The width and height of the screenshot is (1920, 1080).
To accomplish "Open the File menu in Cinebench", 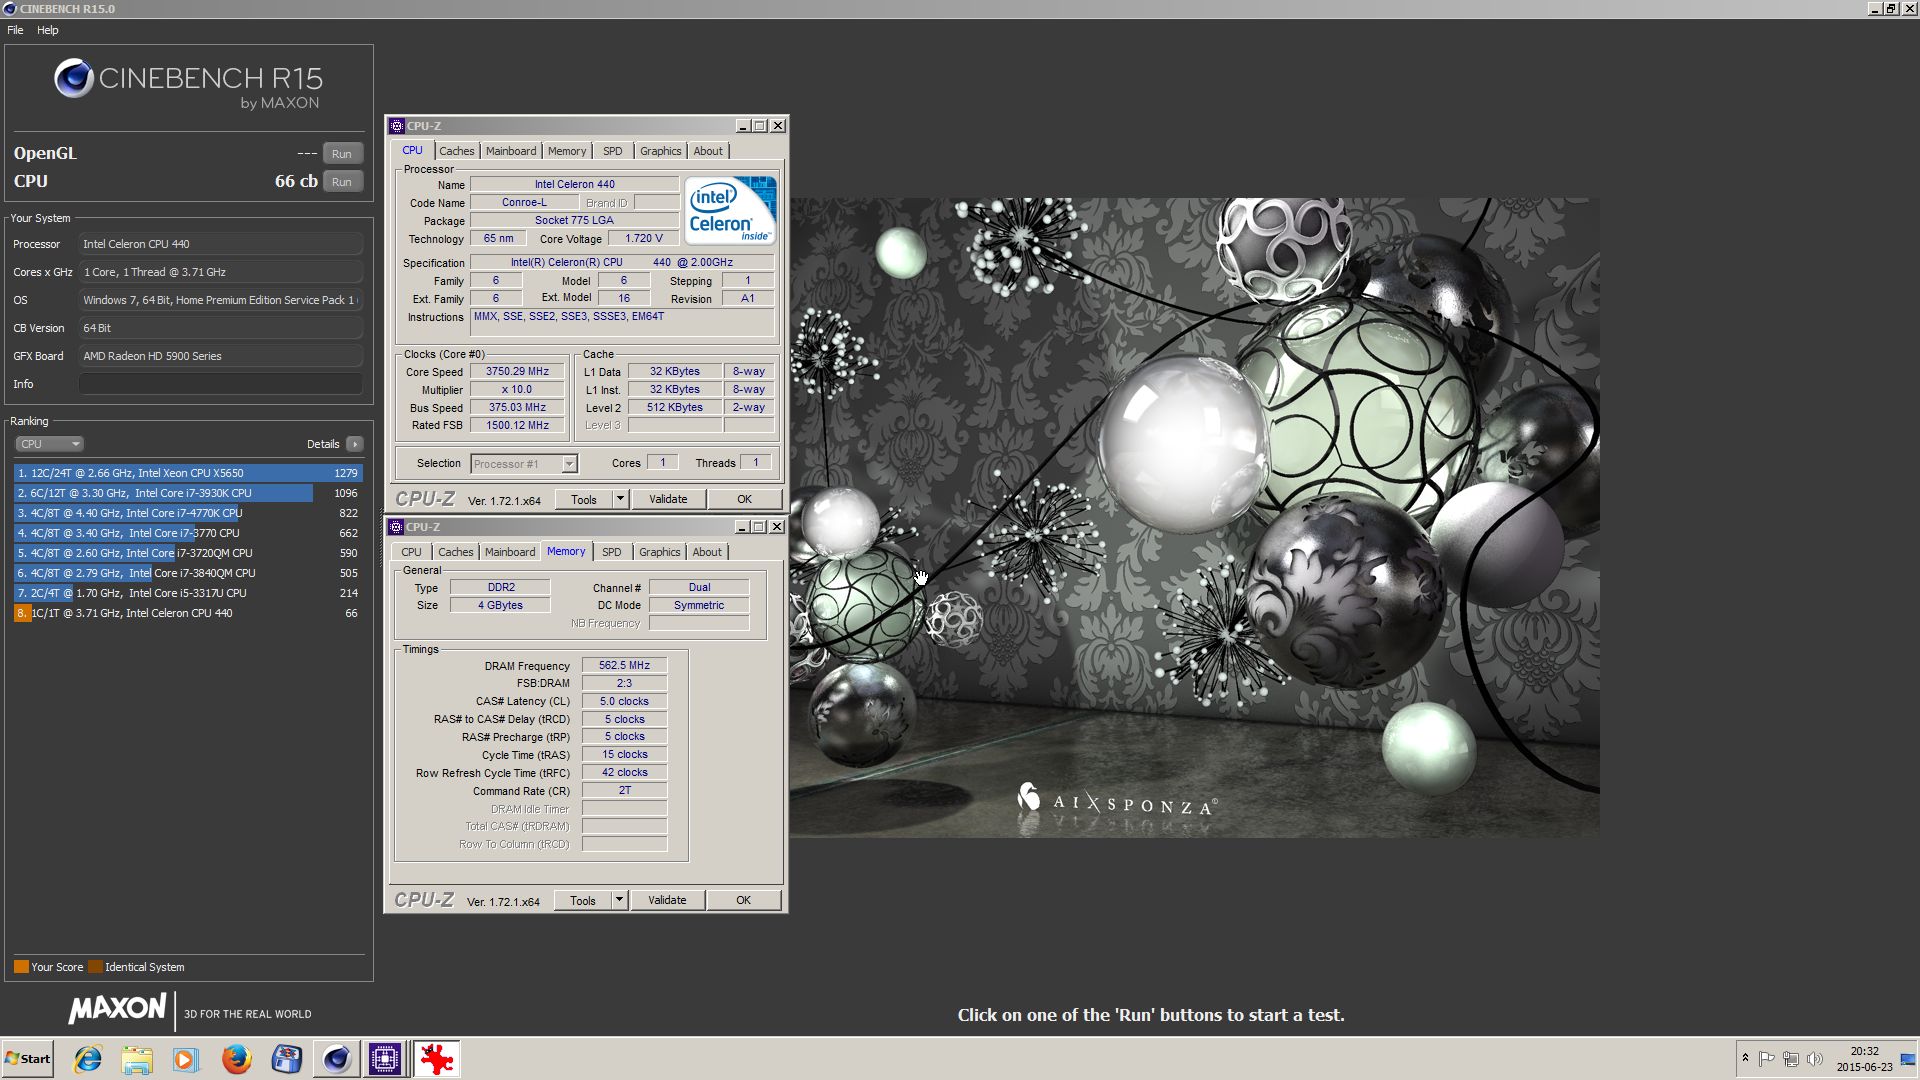I will pos(15,30).
